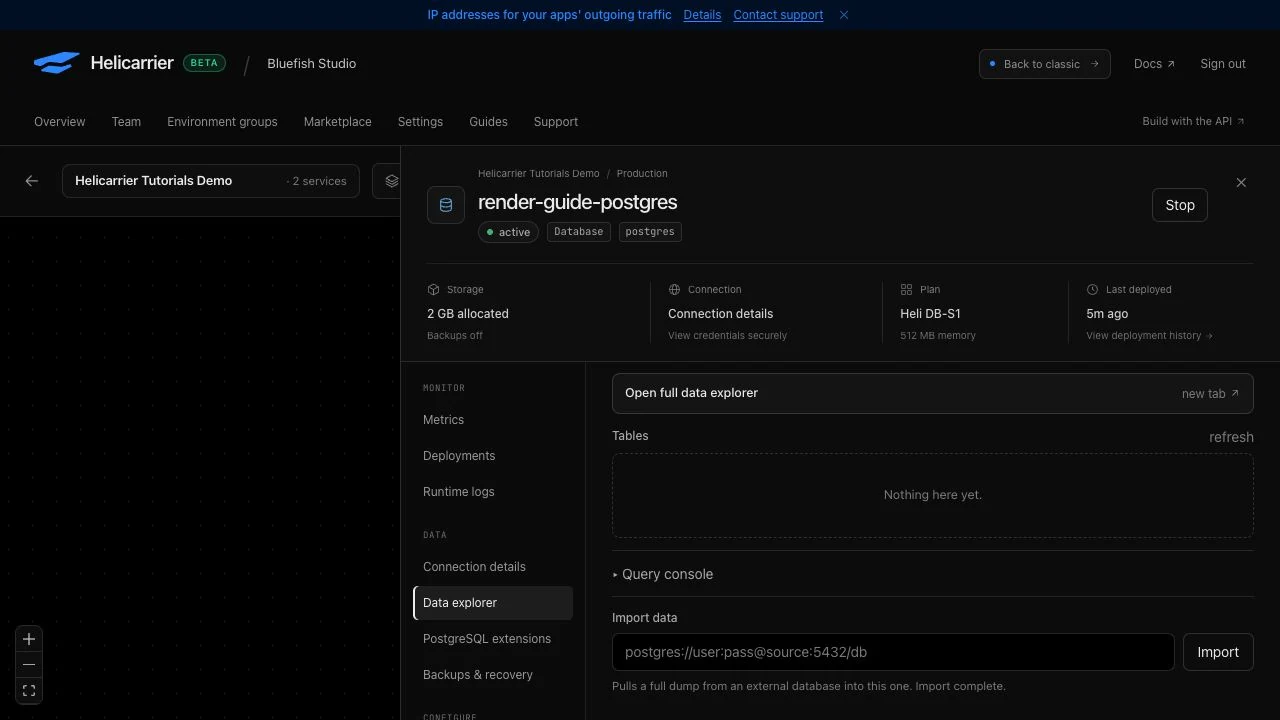This screenshot has height=720, width=1280.
Task: Go back using the left arrow icon
Action: tap(32, 181)
